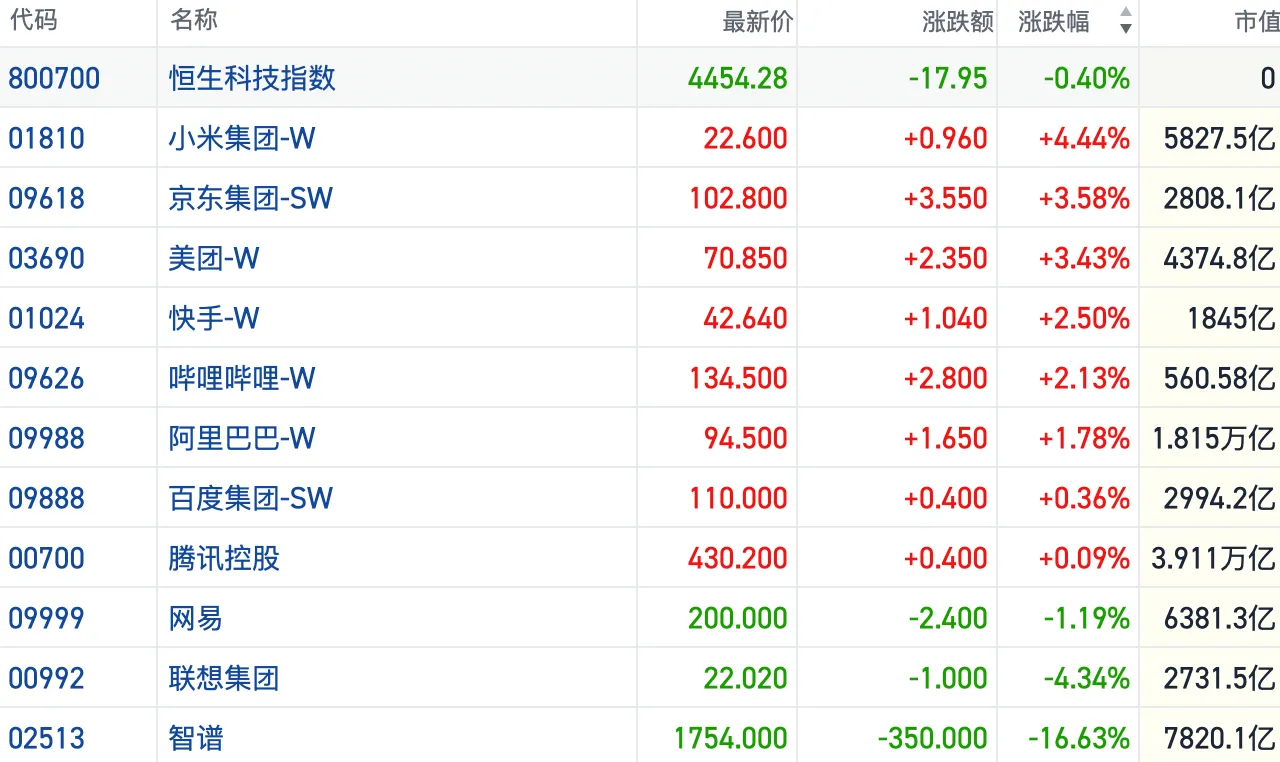Sort by 市值 column header
This screenshot has width=1280, height=762.
pos(1256,21)
